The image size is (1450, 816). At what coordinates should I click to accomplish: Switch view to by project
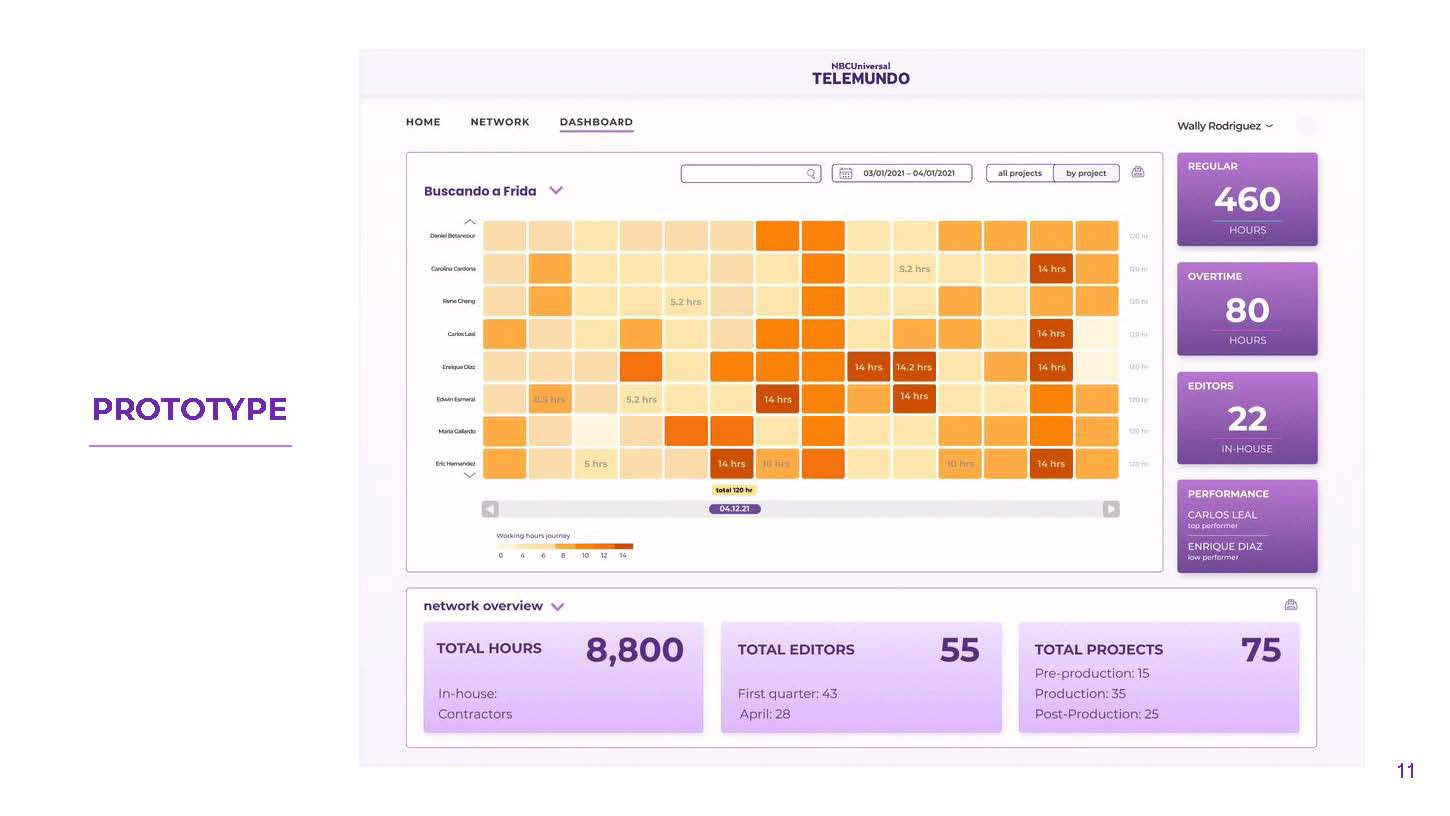tap(1086, 173)
